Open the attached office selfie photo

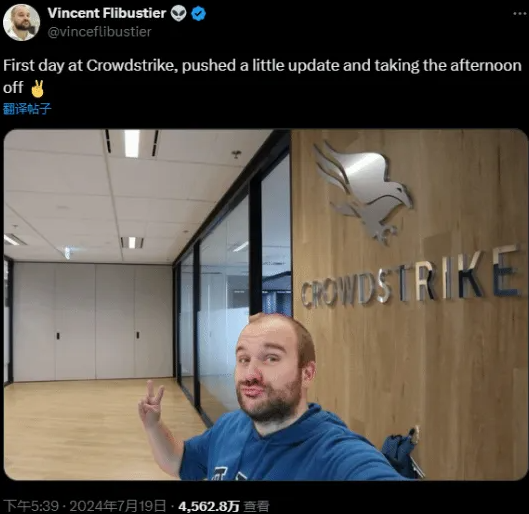[265, 305]
